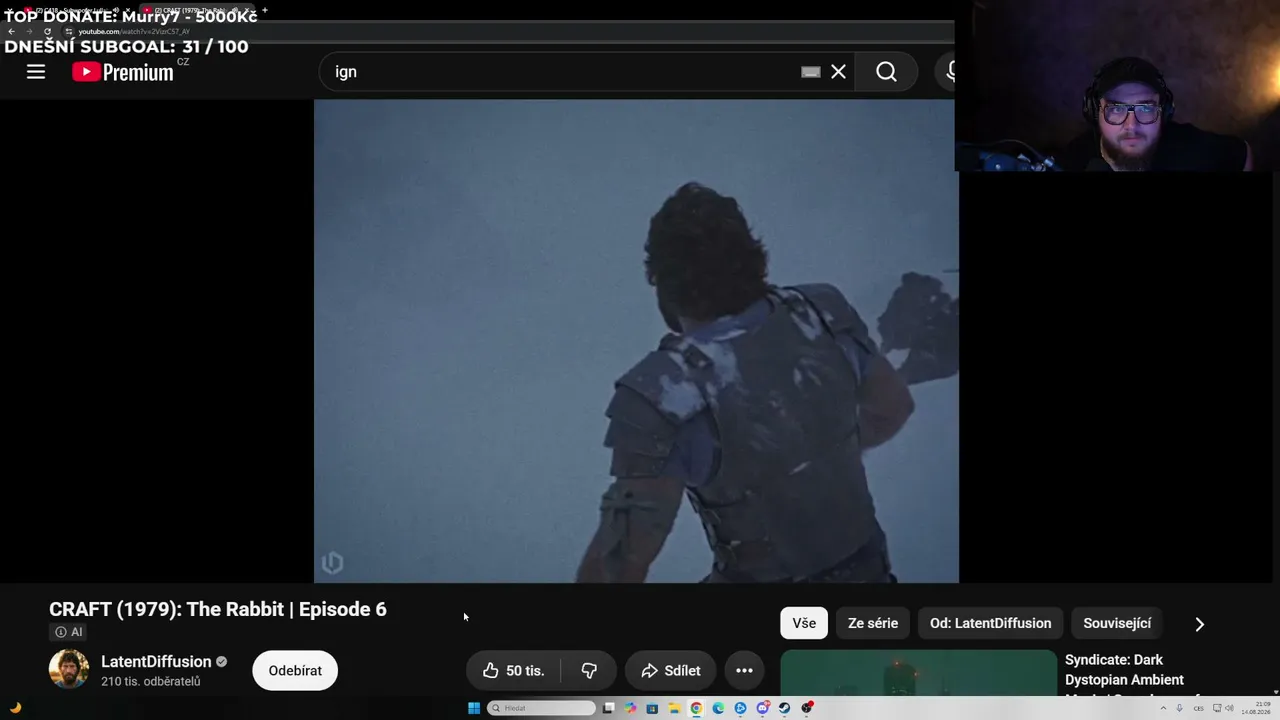The width and height of the screenshot is (1280, 720).
Task: Show more filter chips with right chevron
Action: tap(1199, 624)
